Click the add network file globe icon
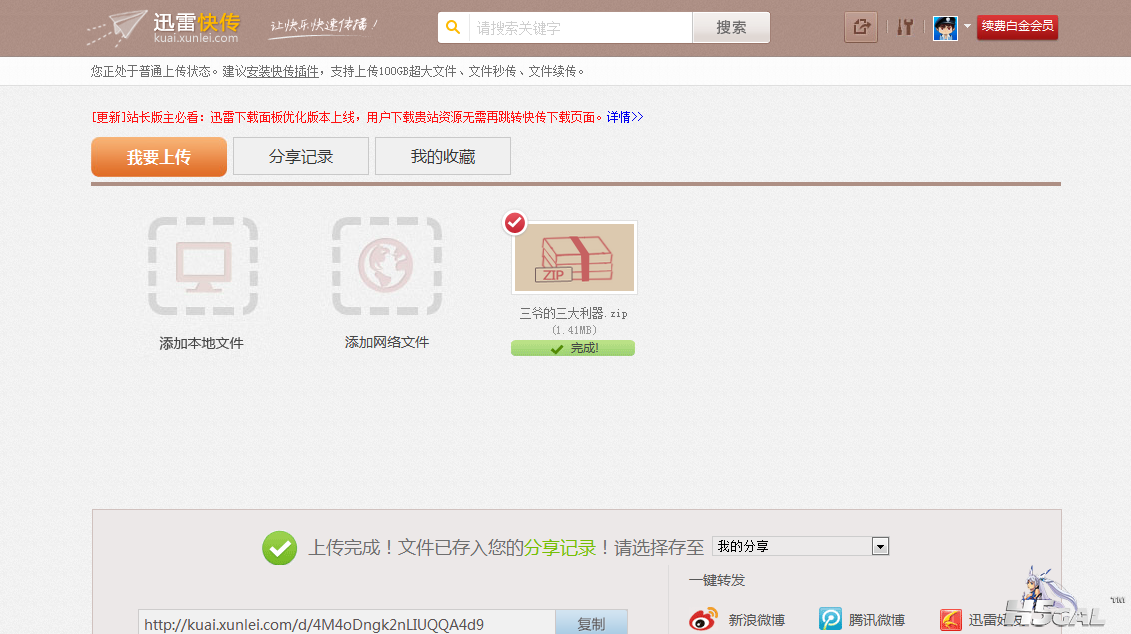The width and height of the screenshot is (1131, 634). 387,266
